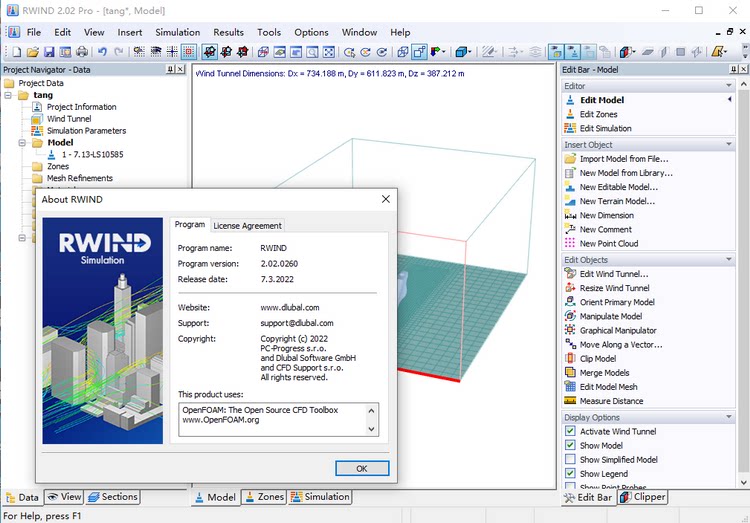Pin the Edit Bar panel
The width and height of the screenshot is (750, 523).
[x=734, y=69]
